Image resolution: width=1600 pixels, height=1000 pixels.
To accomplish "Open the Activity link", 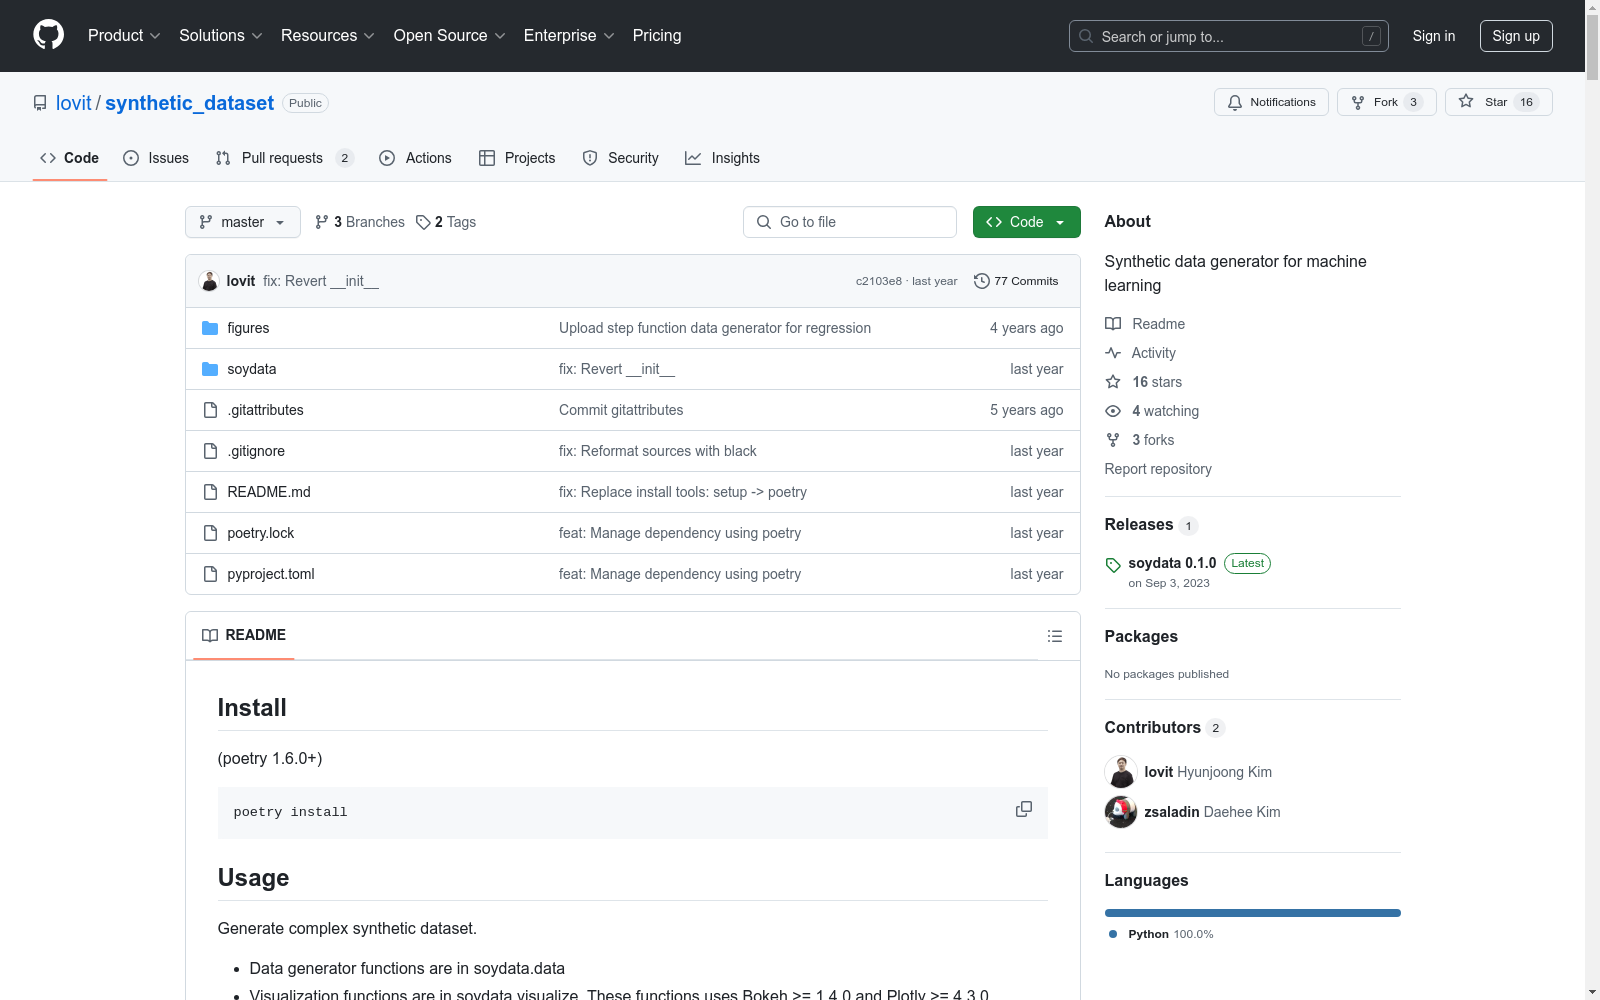I will 1141,353.
